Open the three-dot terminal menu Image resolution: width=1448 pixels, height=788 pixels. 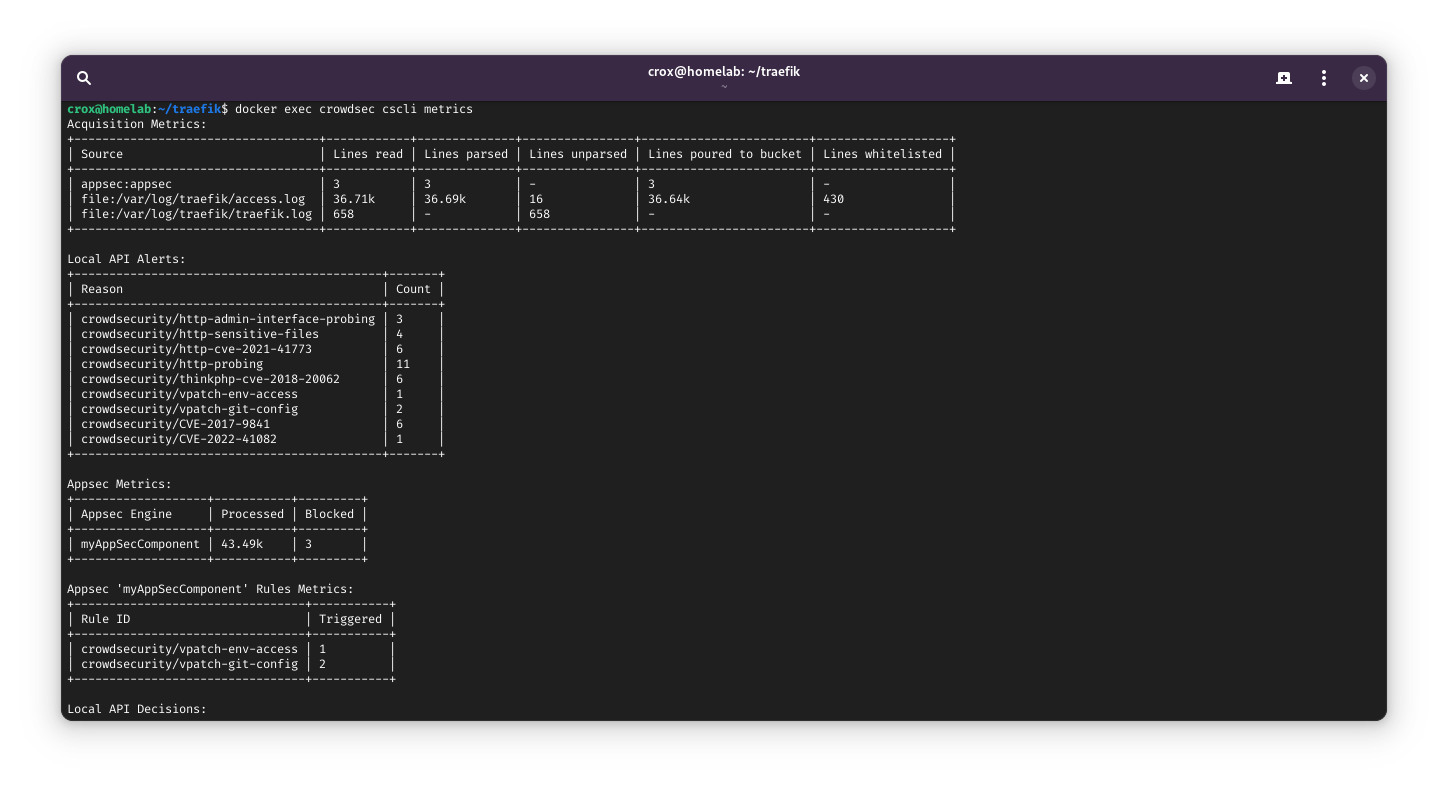pos(1324,78)
